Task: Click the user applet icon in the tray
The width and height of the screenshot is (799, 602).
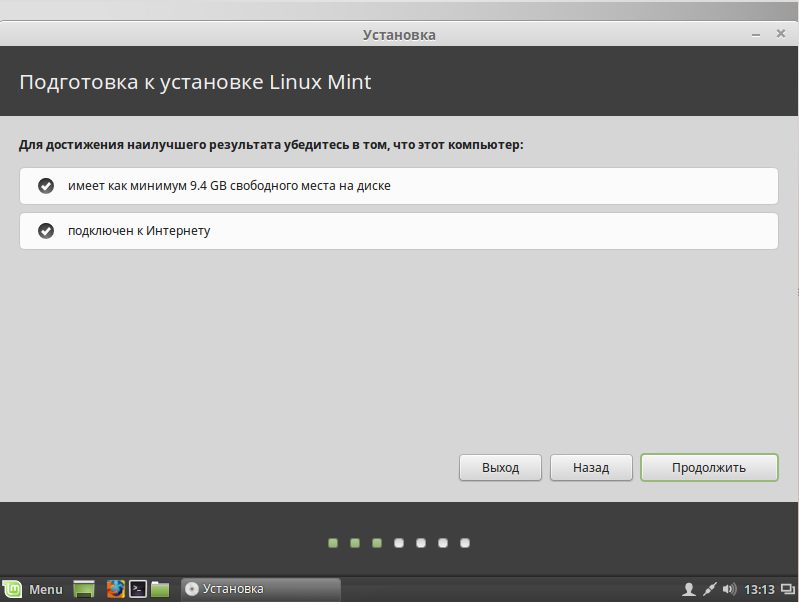Action: [x=688, y=589]
